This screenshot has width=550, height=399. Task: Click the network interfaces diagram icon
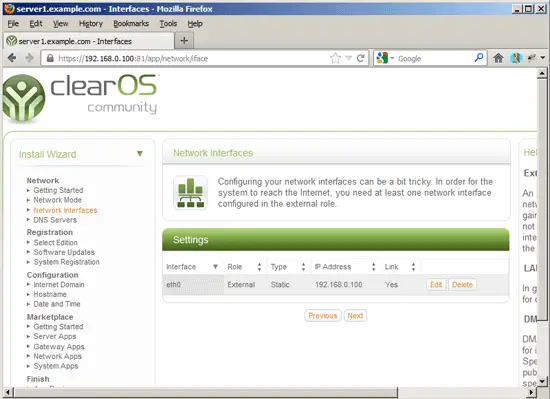click(x=190, y=192)
